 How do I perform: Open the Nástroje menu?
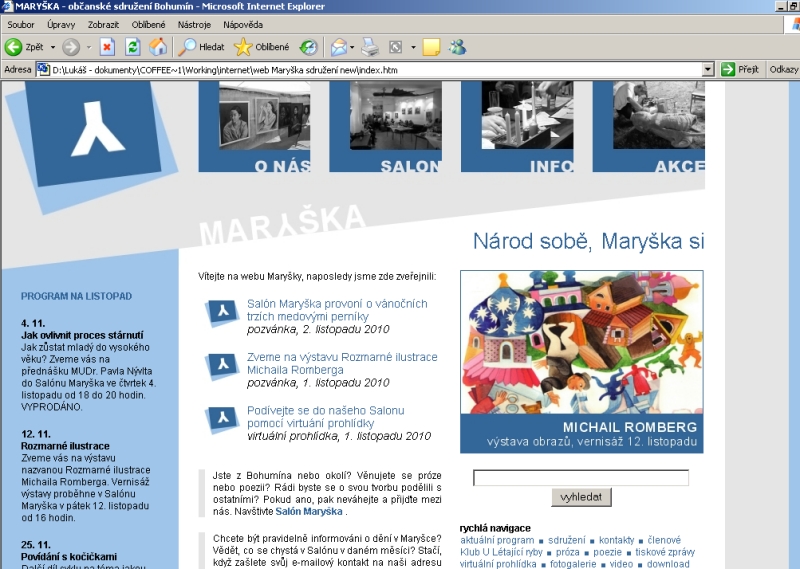point(194,24)
